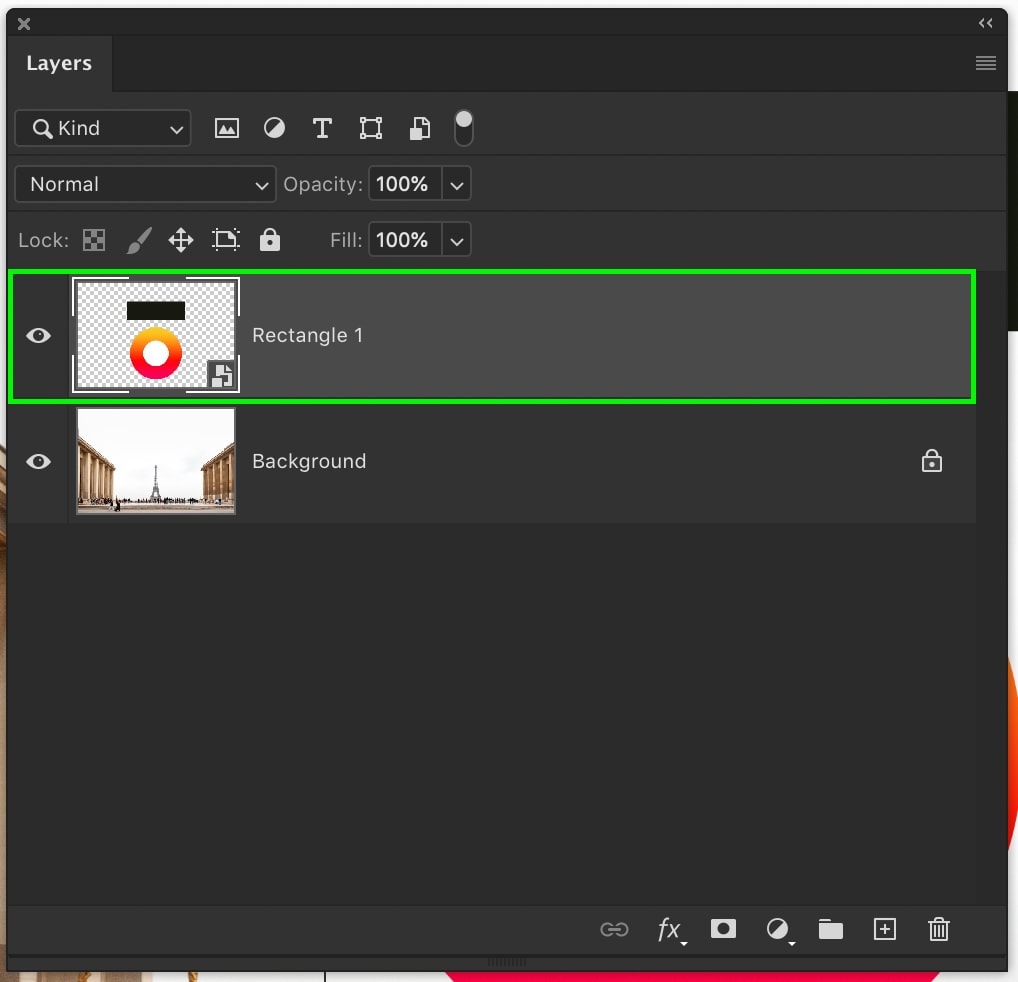Filter for type layers icon
The height and width of the screenshot is (982, 1018).
pos(322,128)
